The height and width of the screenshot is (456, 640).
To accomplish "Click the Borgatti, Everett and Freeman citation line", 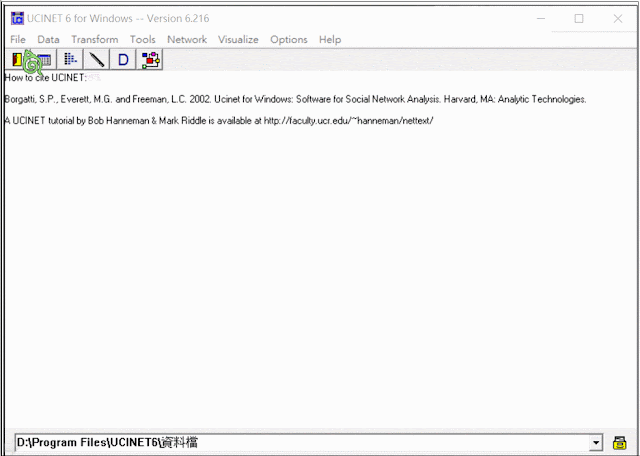I will click(x=296, y=99).
